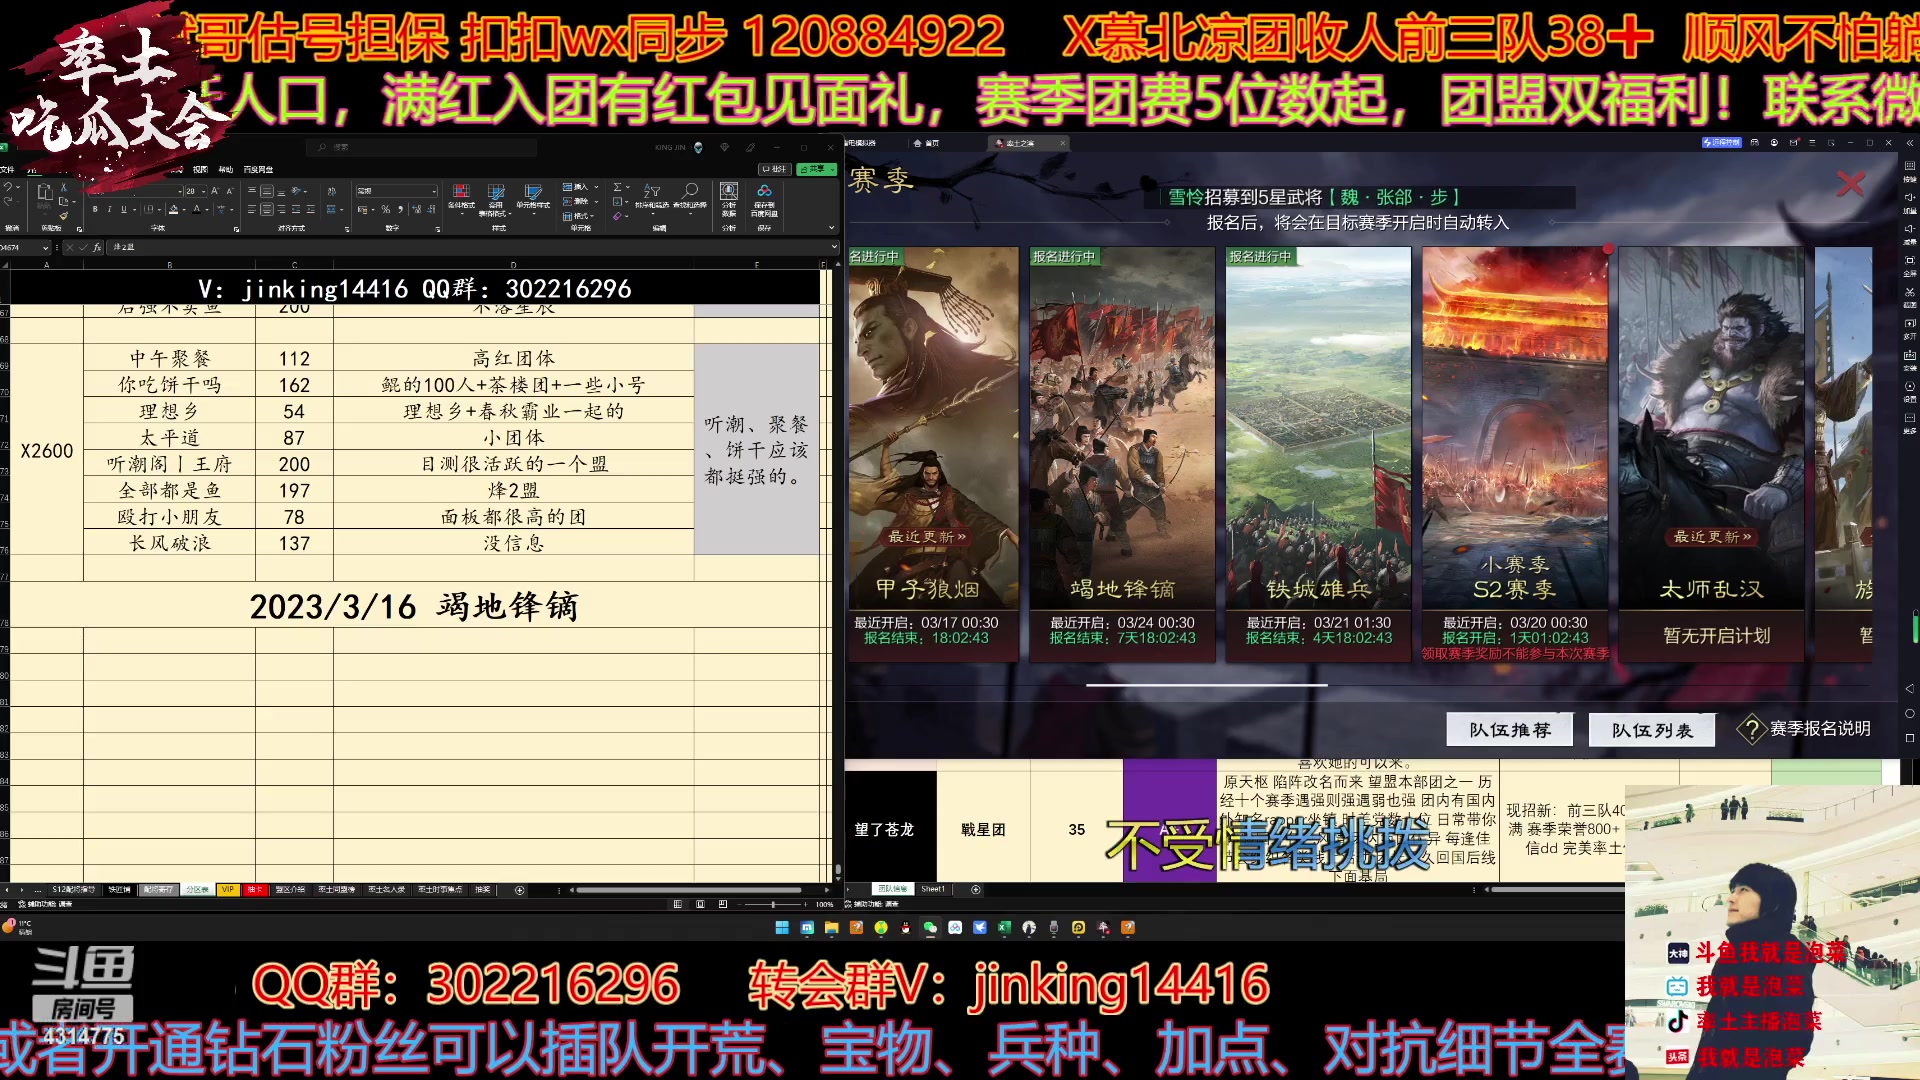Add a new sheet with plus icon in left Excel
Screen dimensions: 1920x1080
click(x=519, y=889)
